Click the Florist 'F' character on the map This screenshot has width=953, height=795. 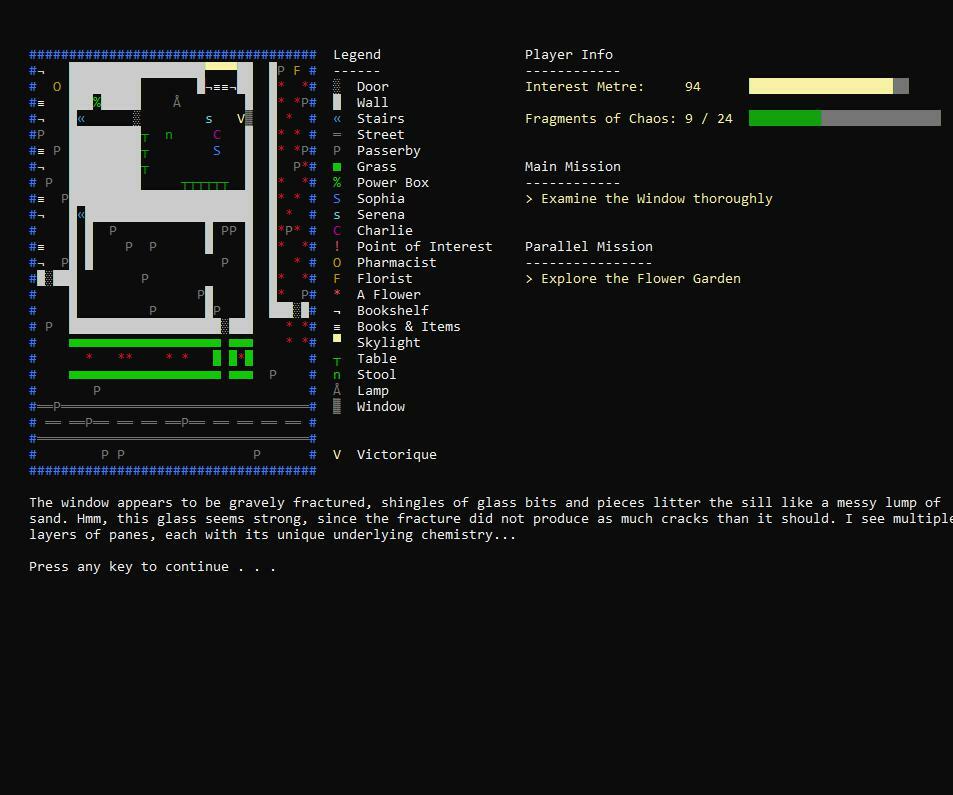pyautogui.click(x=297, y=71)
